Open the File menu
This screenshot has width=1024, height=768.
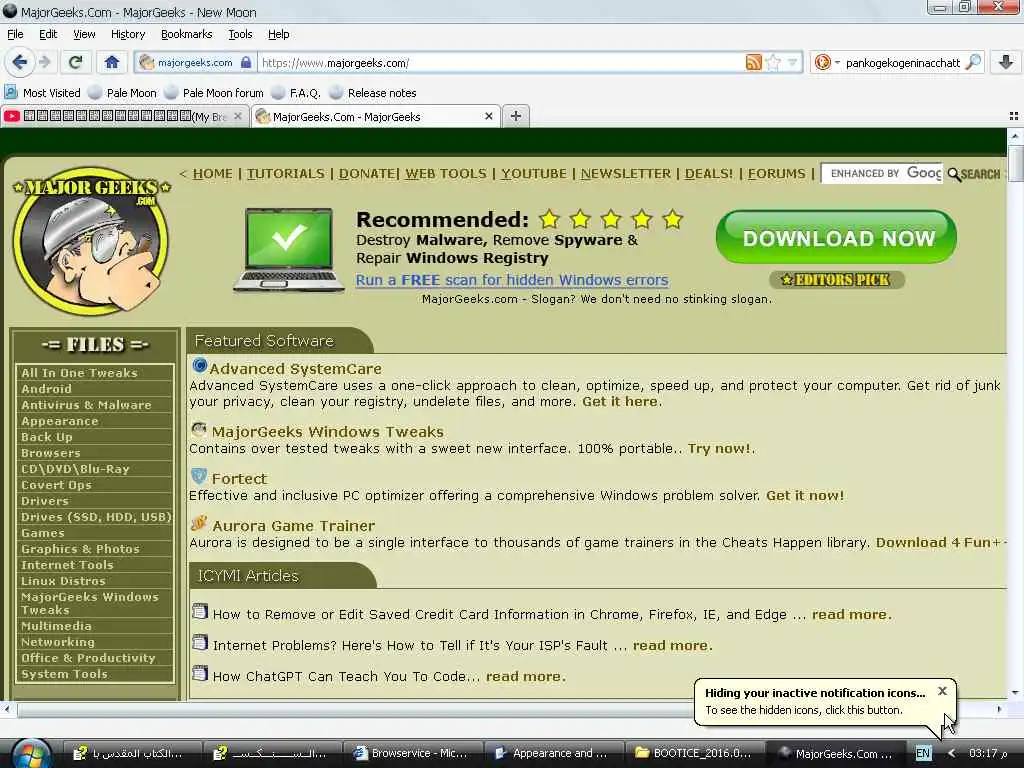pyautogui.click(x=15, y=34)
